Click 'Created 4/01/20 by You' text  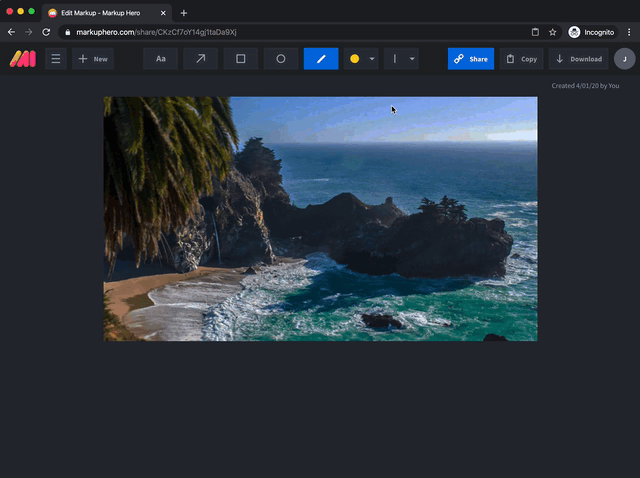click(585, 86)
